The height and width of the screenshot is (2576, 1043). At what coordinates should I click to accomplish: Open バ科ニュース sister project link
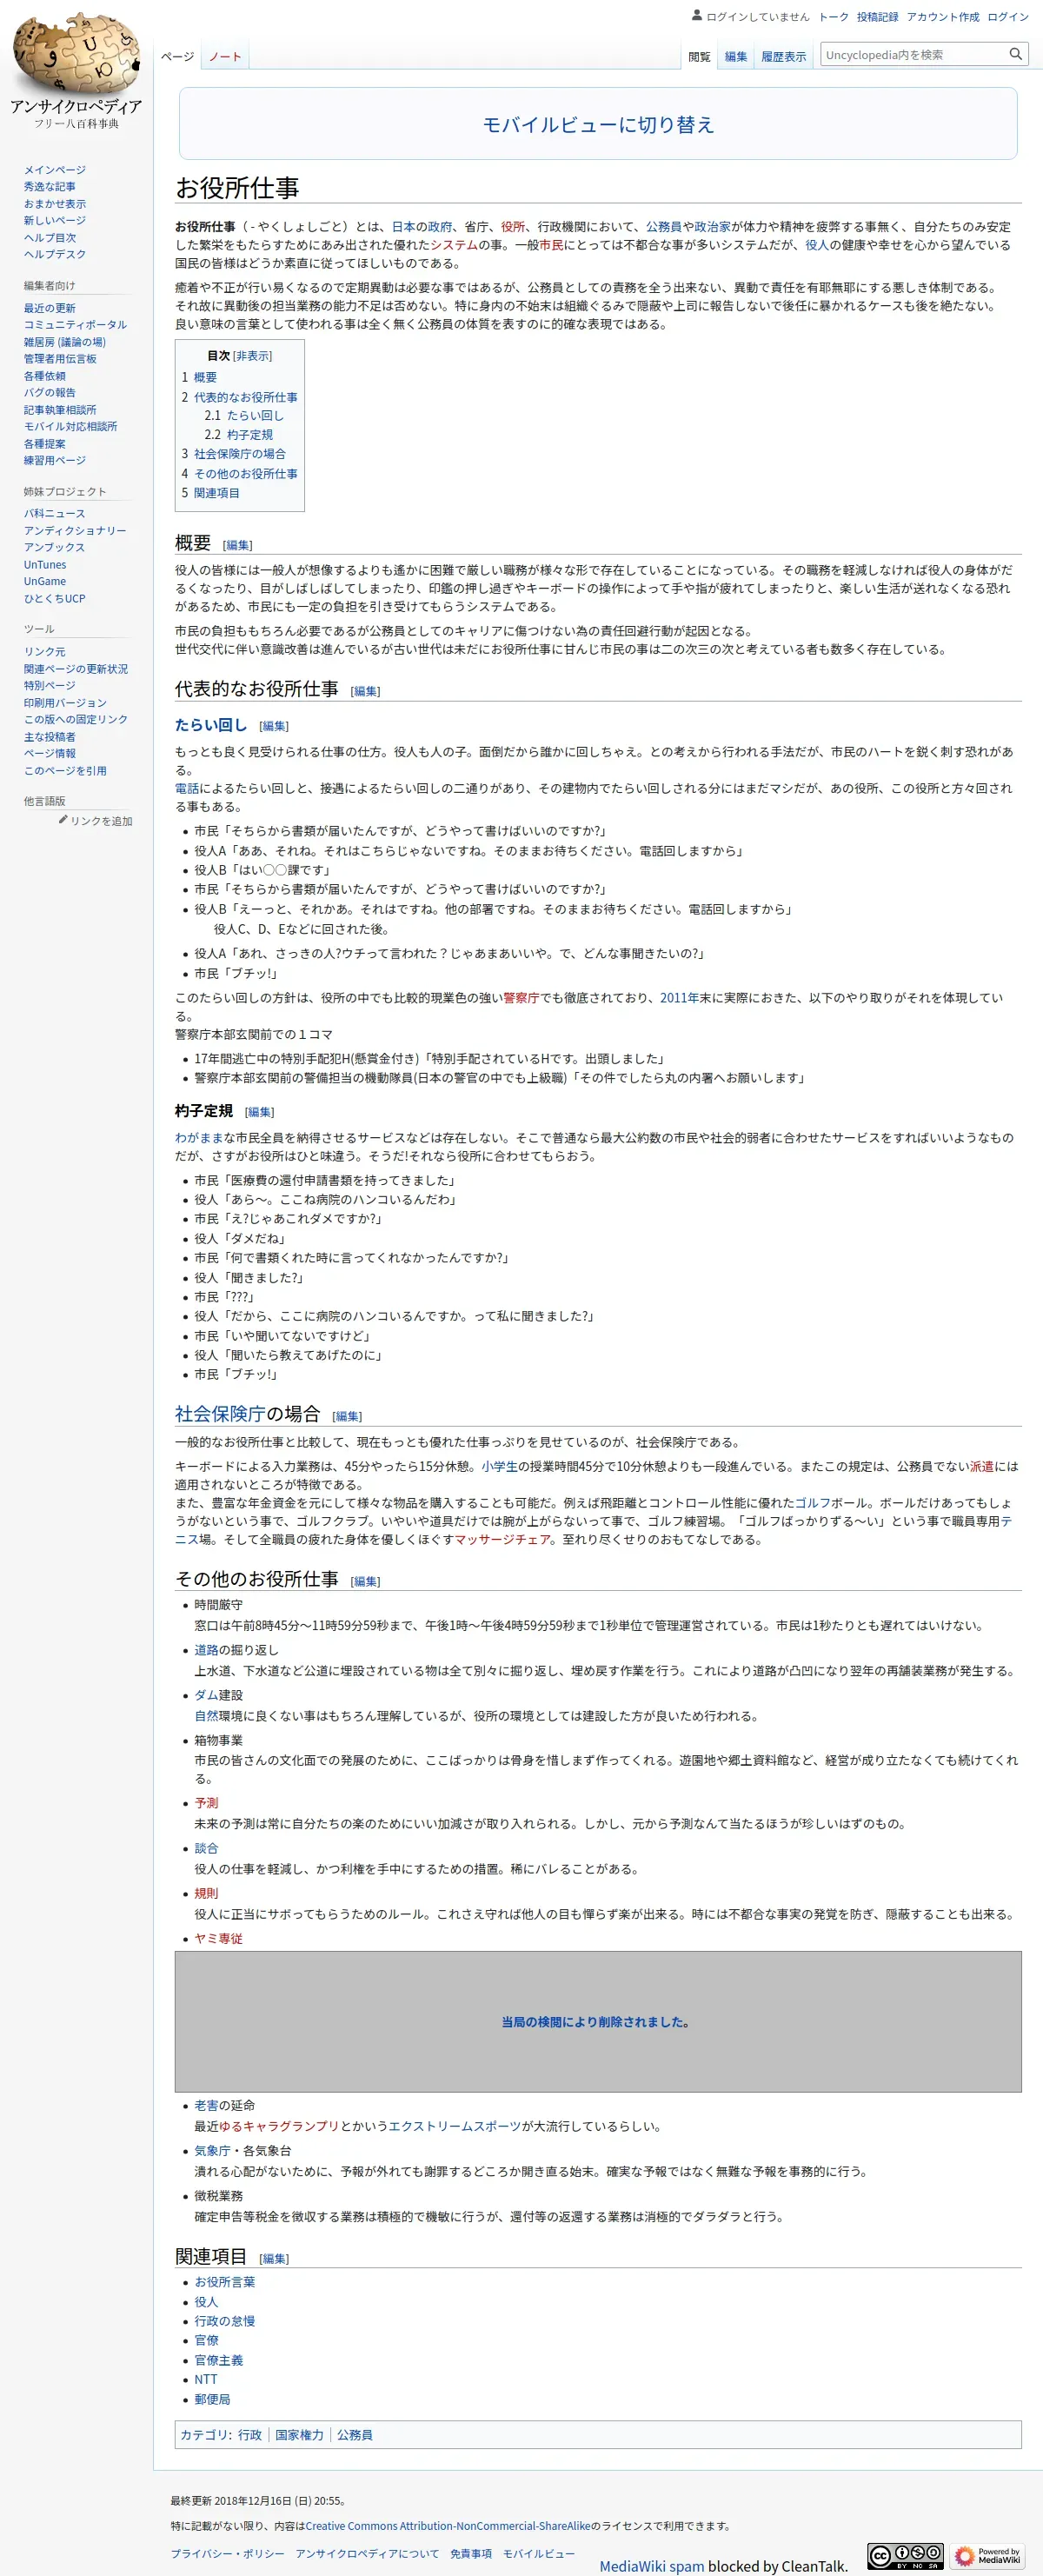click(x=55, y=514)
